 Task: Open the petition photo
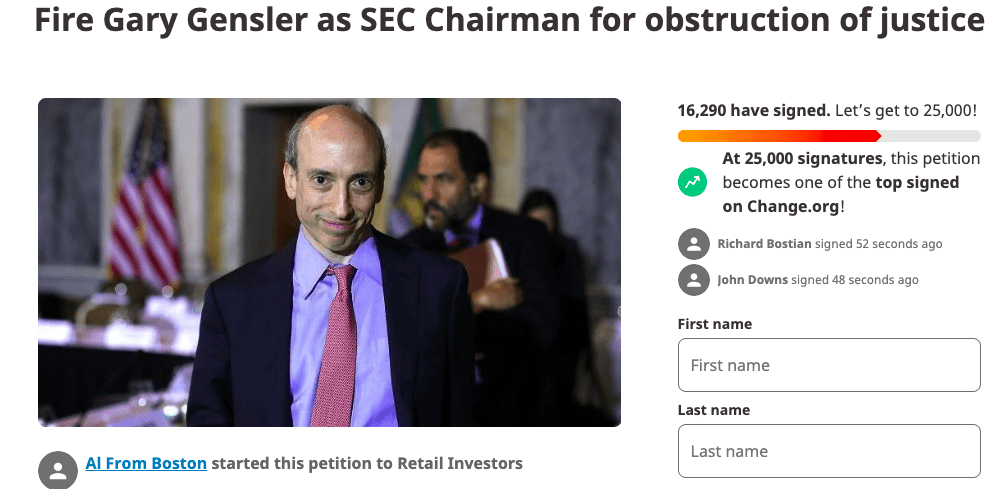pyautogui.click(x=329, y=262)
